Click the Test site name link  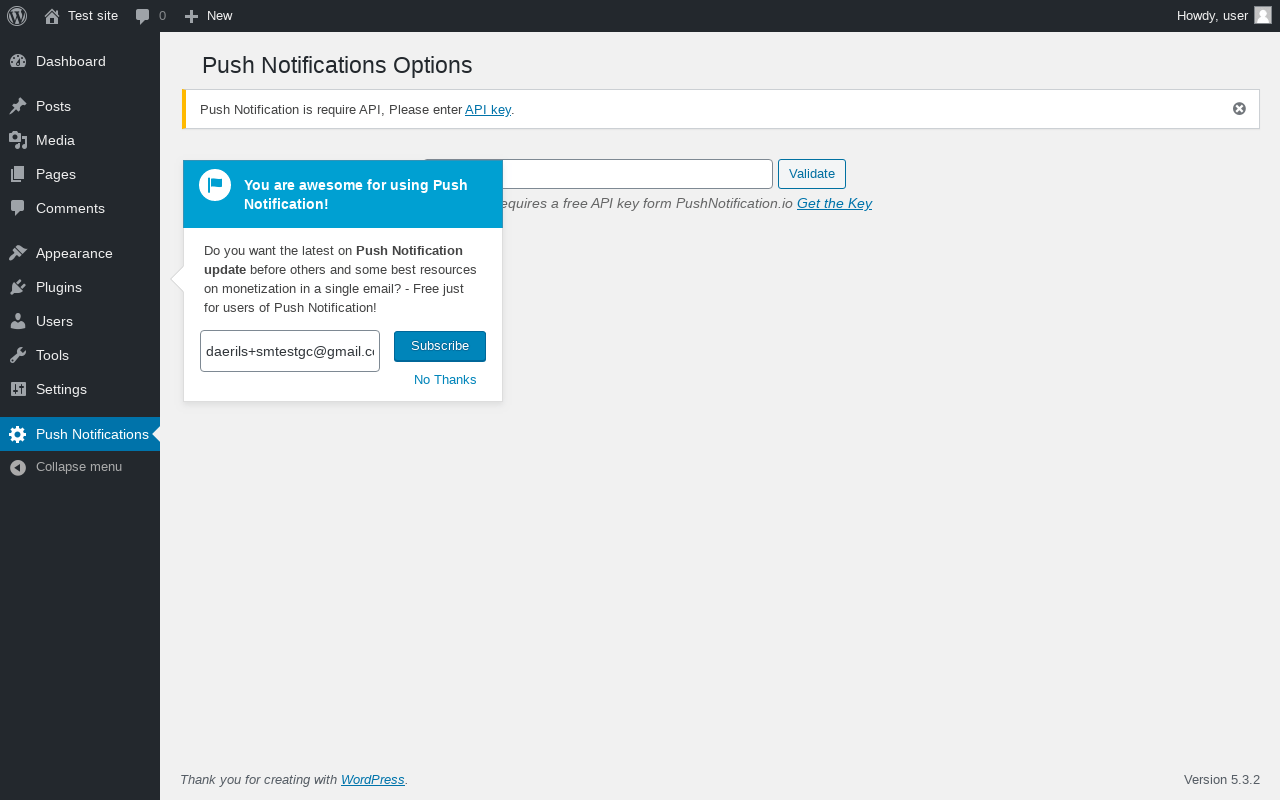pos(93,16)
